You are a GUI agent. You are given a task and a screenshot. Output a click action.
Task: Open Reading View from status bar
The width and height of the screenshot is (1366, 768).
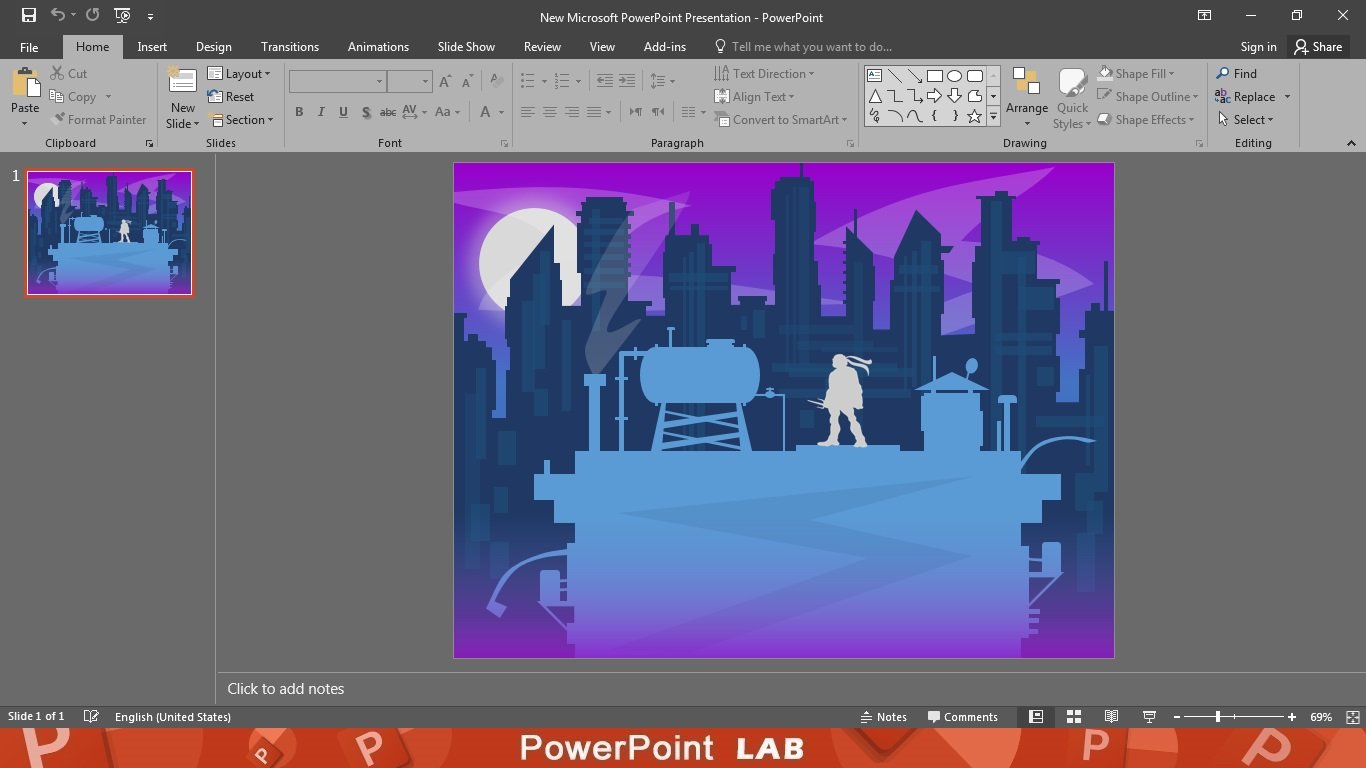pos(1111,717)
